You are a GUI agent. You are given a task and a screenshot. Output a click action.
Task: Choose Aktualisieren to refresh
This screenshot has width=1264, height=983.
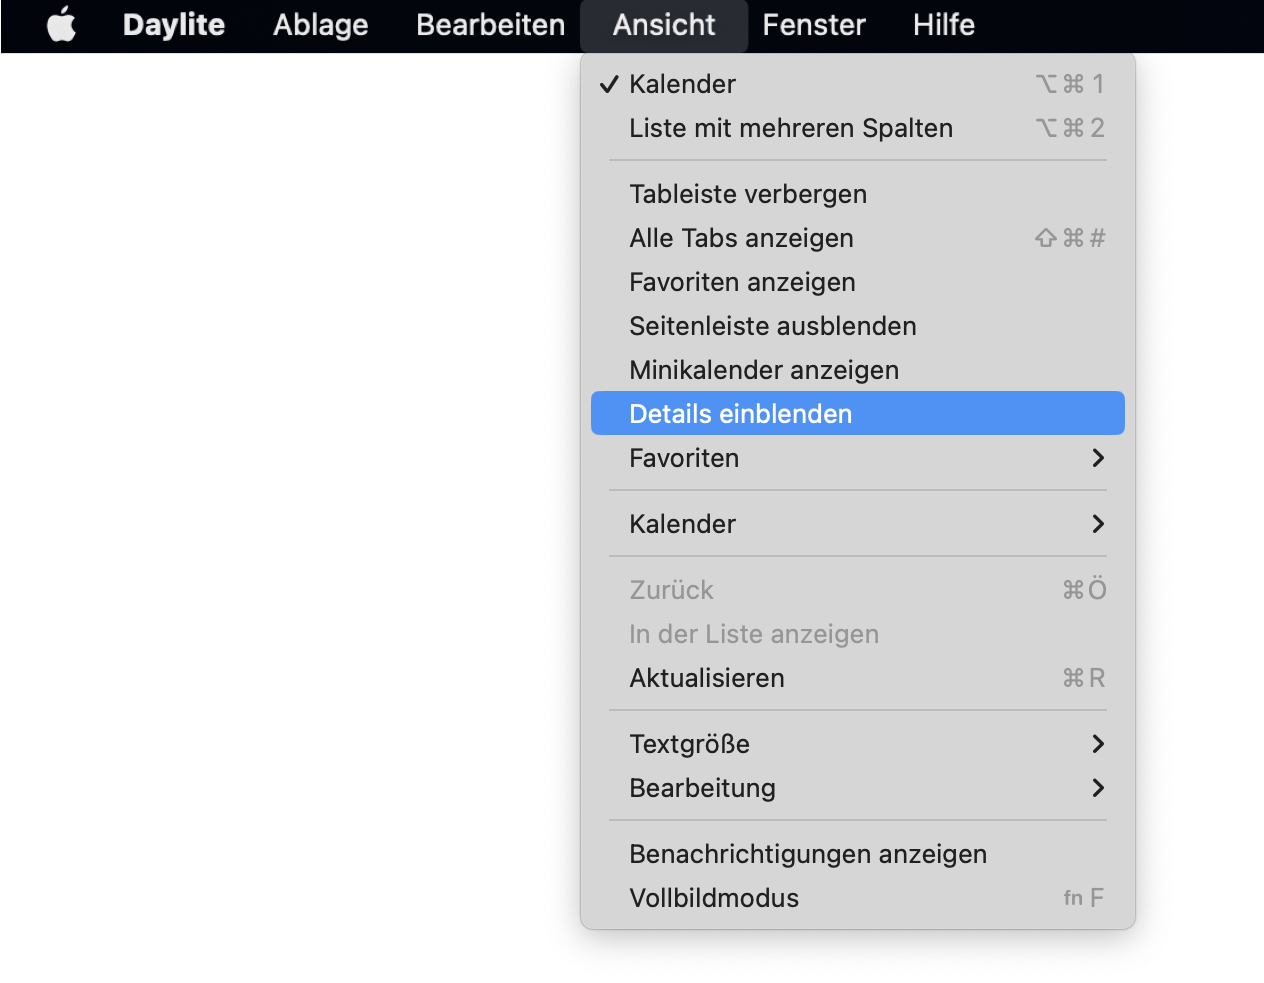[858, 678]
